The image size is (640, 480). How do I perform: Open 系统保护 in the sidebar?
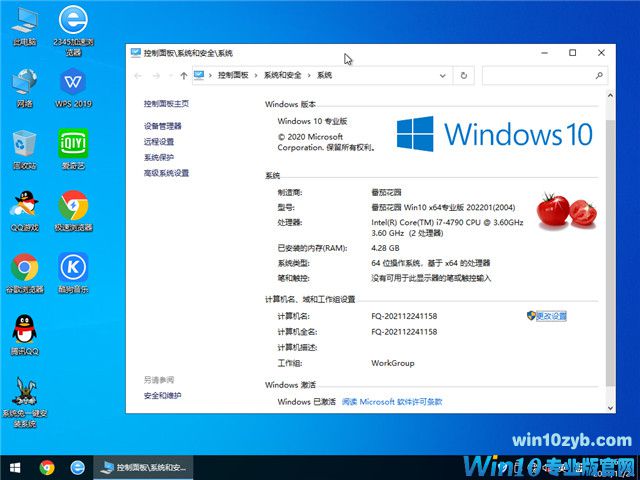(x=159, y=157)
